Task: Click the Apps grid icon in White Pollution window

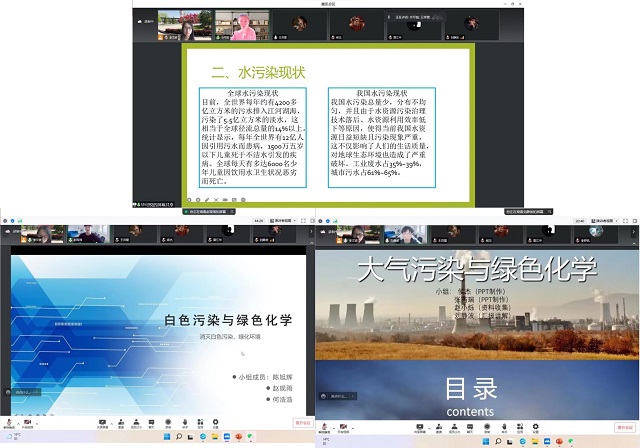Action: click(x=200, y=424)
